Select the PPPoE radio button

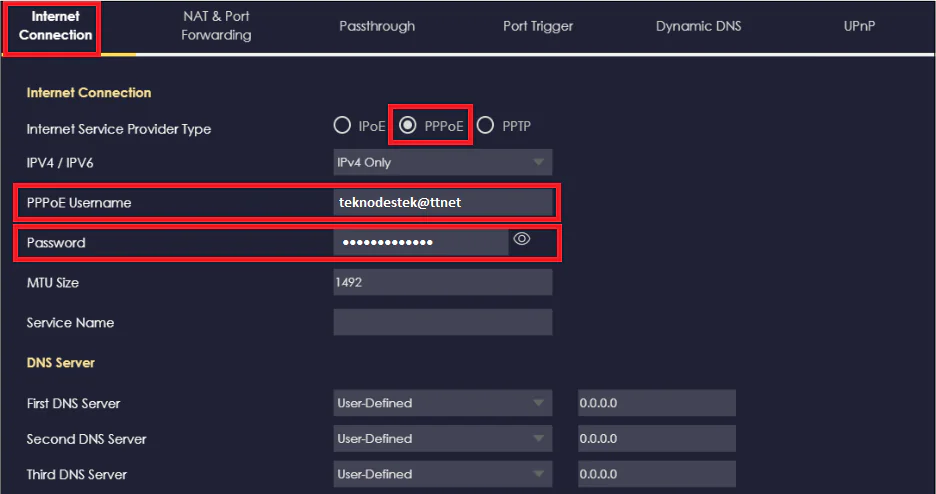click(408, 126)
